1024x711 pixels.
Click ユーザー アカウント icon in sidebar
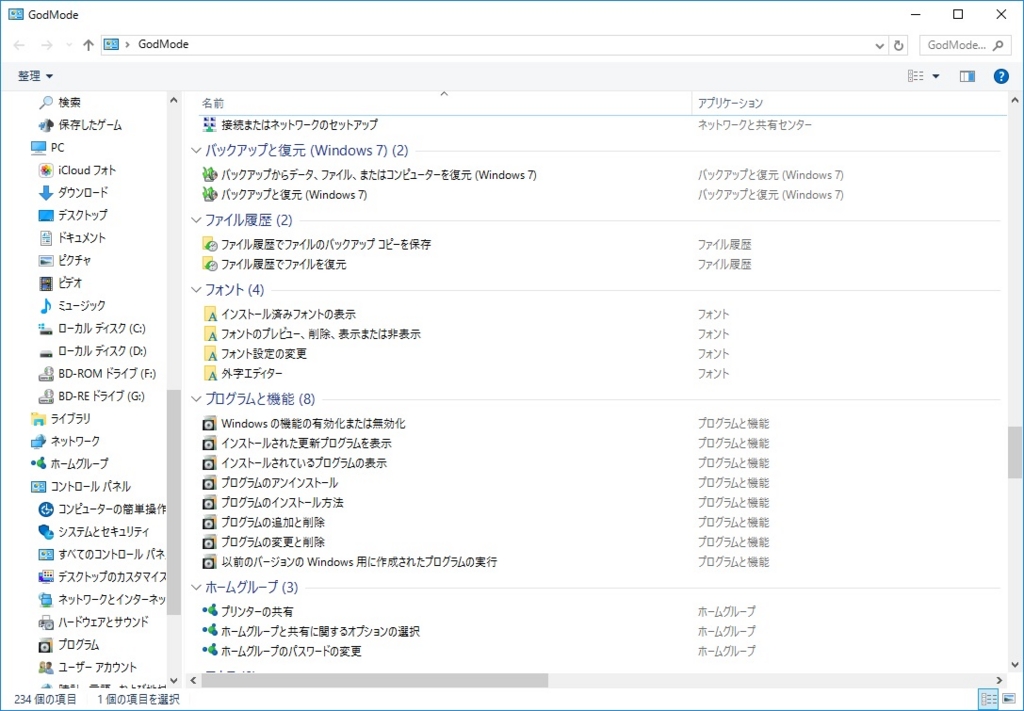click(46, 667)
